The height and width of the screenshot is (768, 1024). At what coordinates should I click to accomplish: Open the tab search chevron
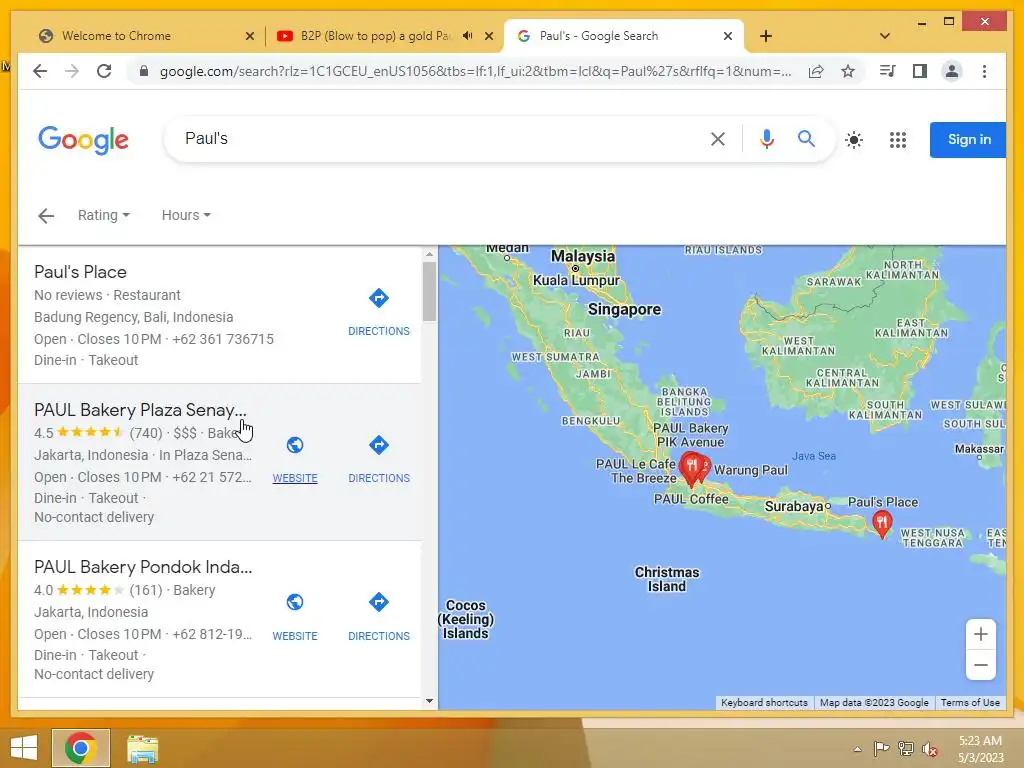pos(885,36)
